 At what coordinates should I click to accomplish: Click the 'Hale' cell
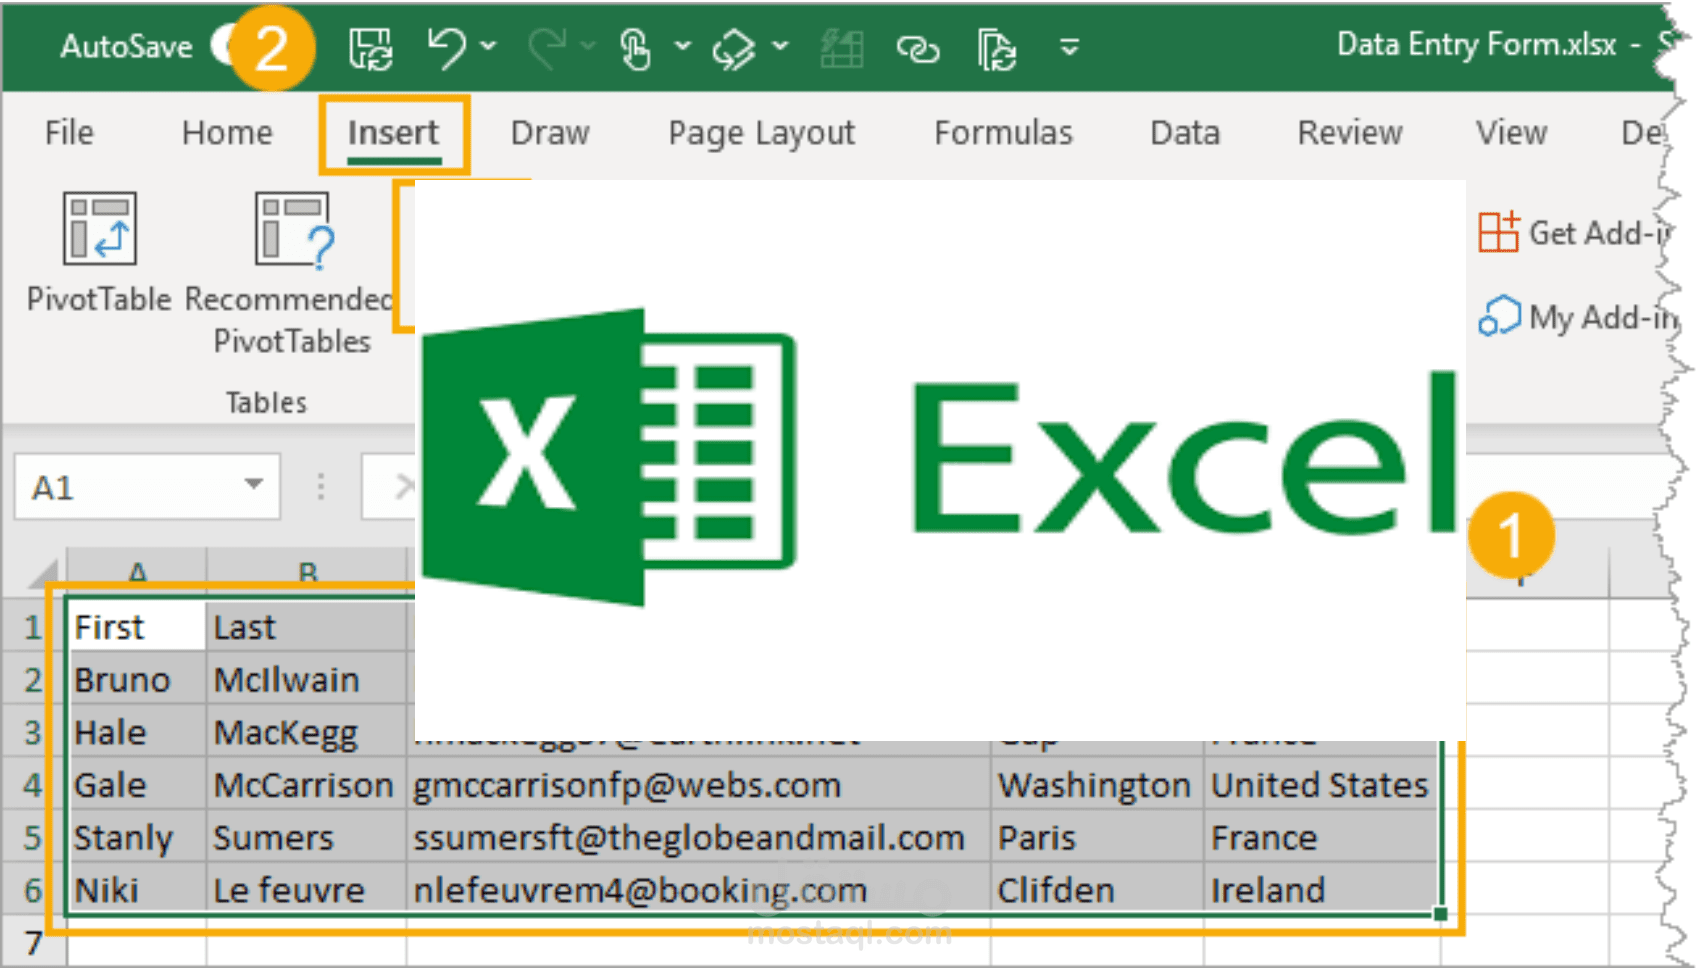[137, 733]
